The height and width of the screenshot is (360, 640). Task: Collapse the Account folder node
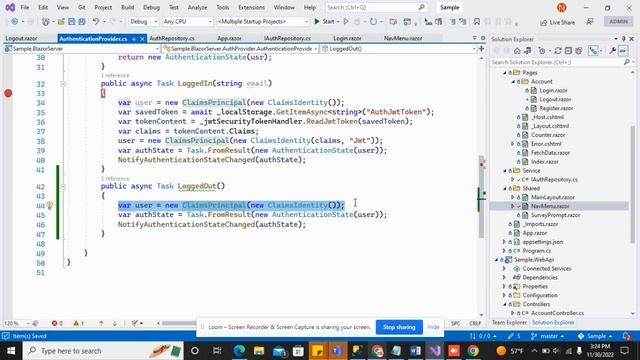coord(513,82)
